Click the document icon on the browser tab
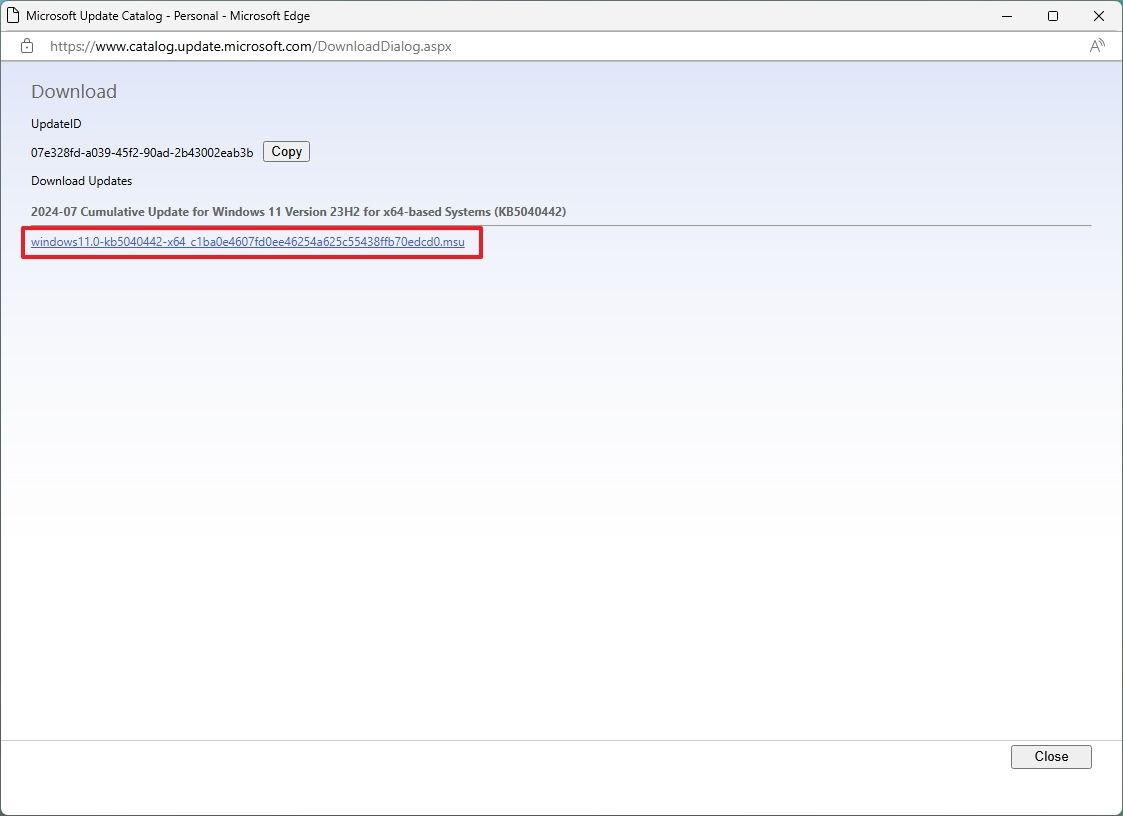This screenshot has height=816, width=1123. [13, 15]
